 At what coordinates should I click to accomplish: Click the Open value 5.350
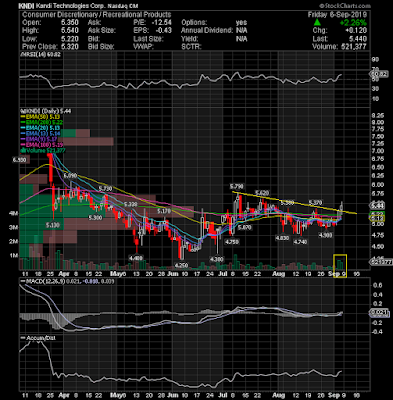coord(69,23)
